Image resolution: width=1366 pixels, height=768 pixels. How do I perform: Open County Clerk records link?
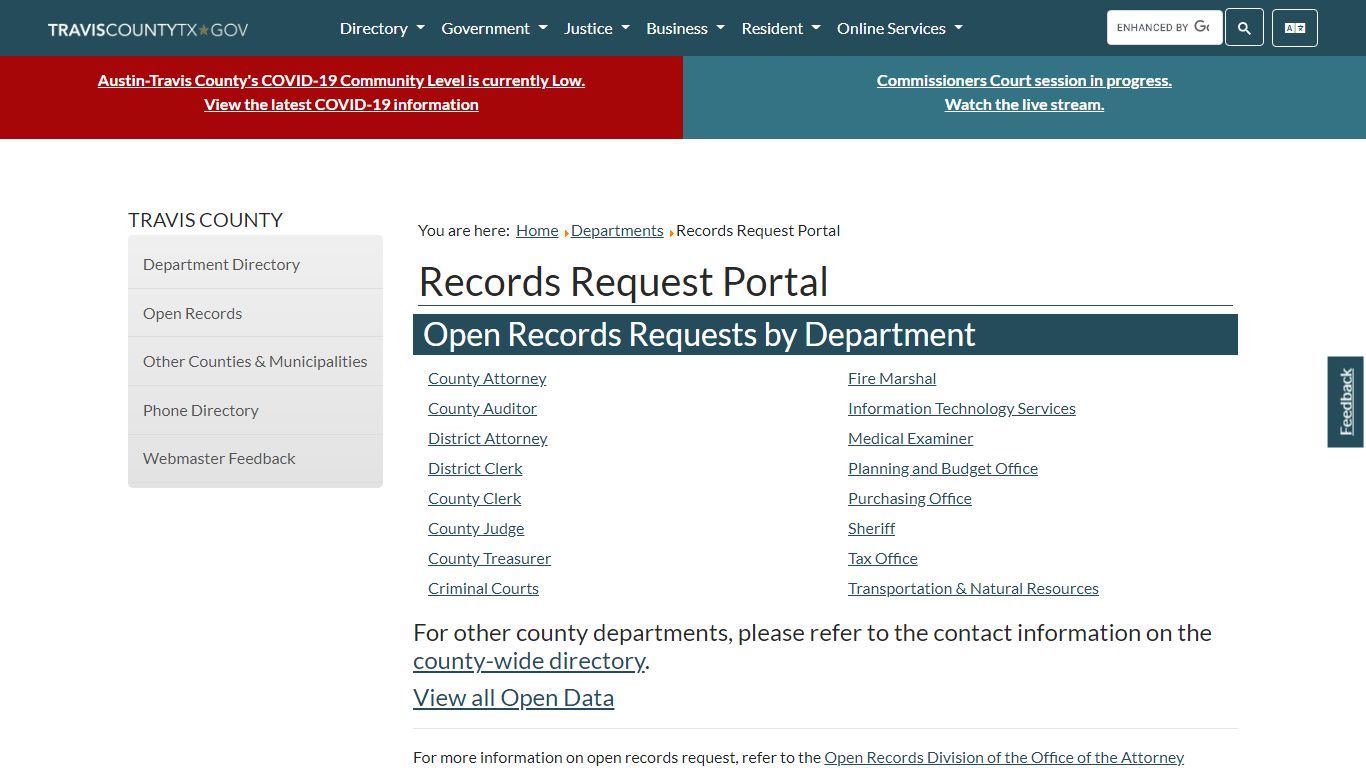click(x=475, y=498)
